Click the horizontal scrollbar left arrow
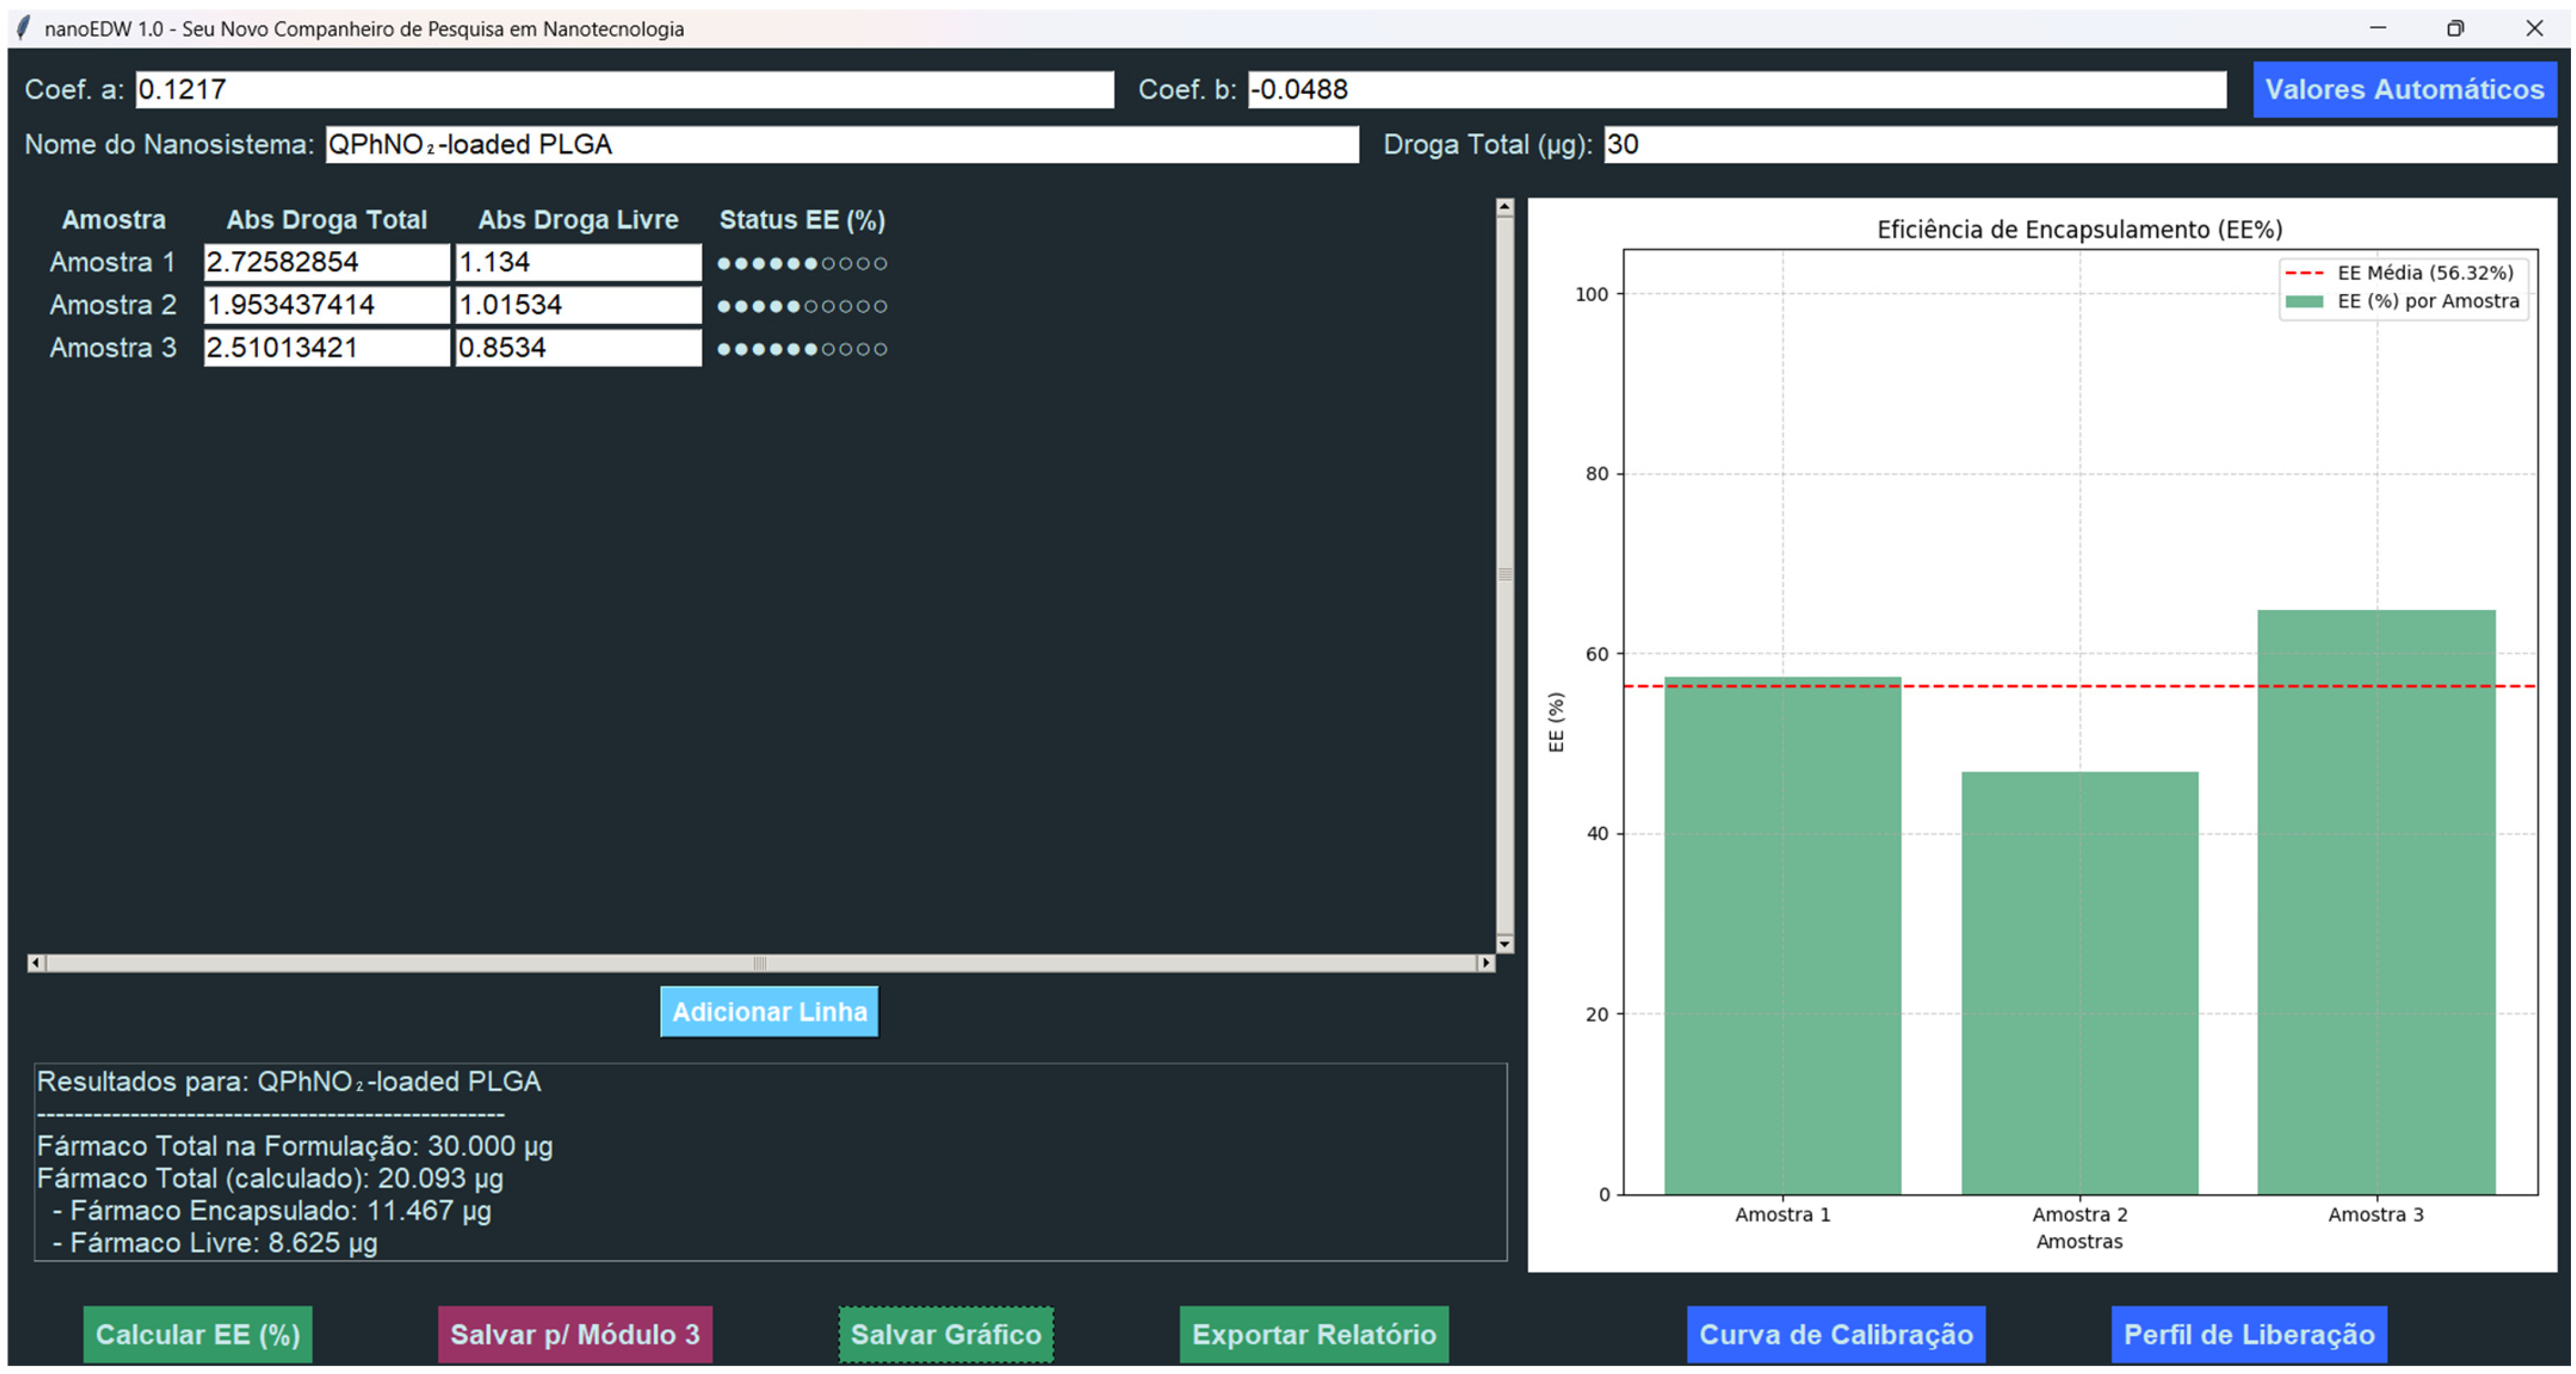This screenshot has height=1374, width=2576. pos(36,962)
